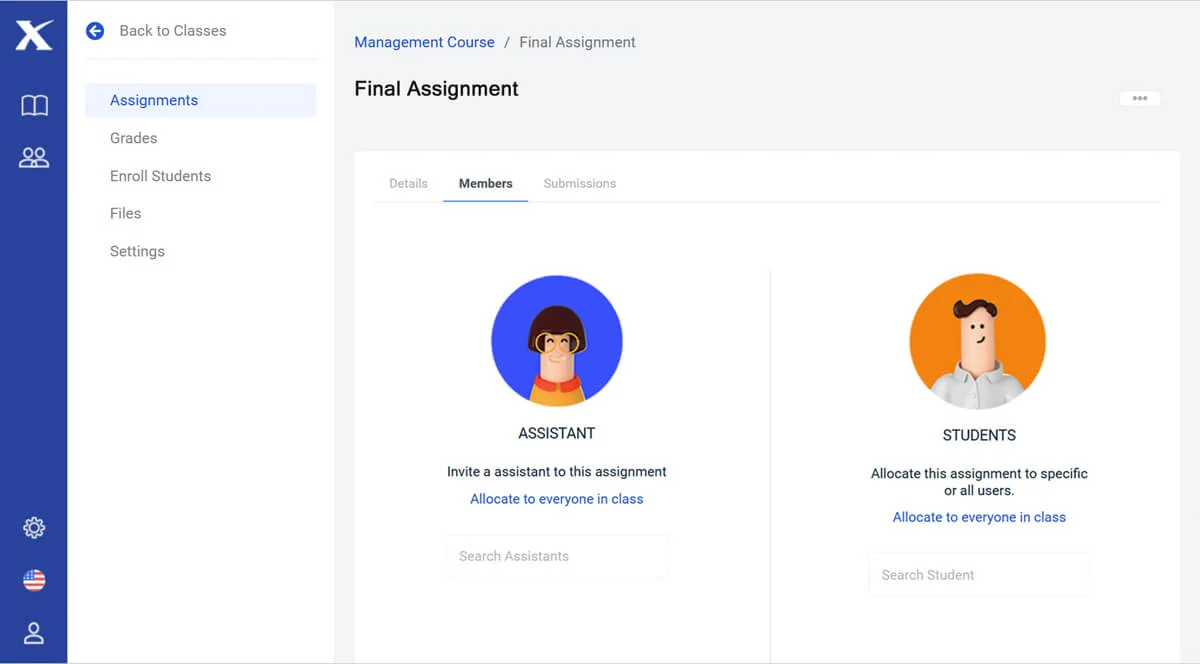Open the courses book icon
Screen dimensions: 1200x664
pyautogui.click(x=34, y=105)
